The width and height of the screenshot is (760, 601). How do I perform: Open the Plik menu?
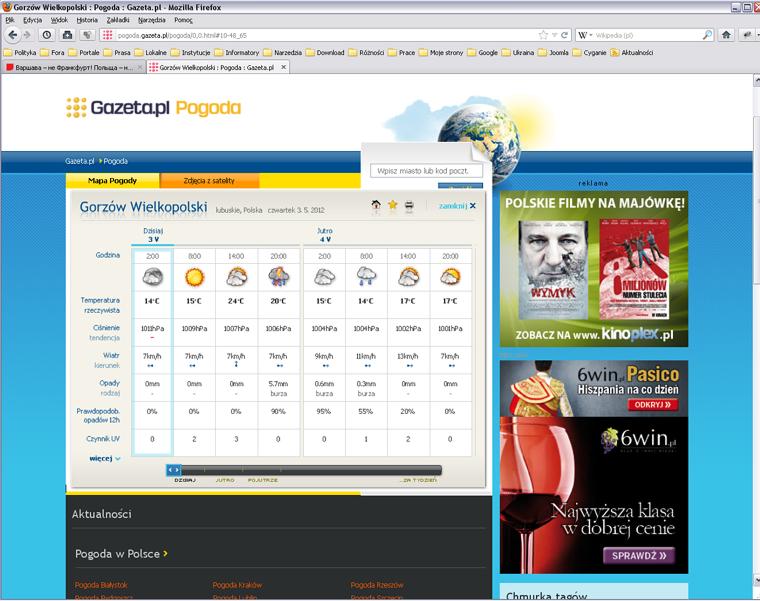[10, 20]
